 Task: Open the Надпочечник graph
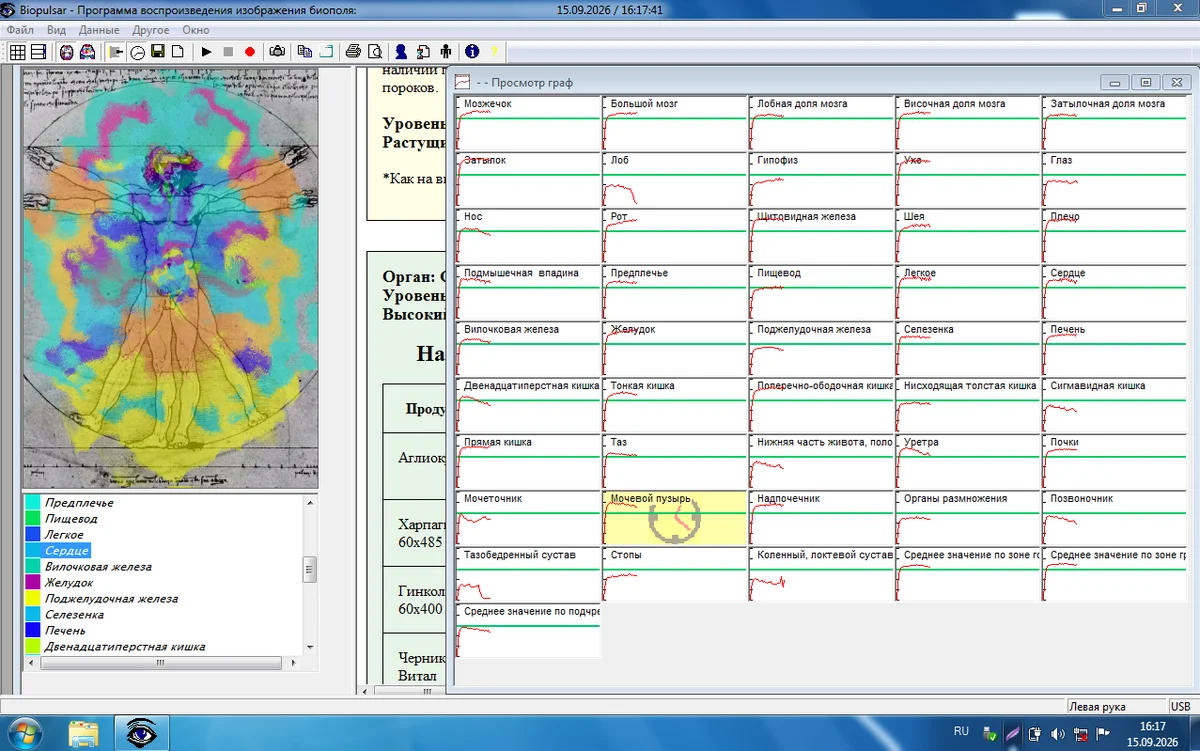[x=820, y=517]
